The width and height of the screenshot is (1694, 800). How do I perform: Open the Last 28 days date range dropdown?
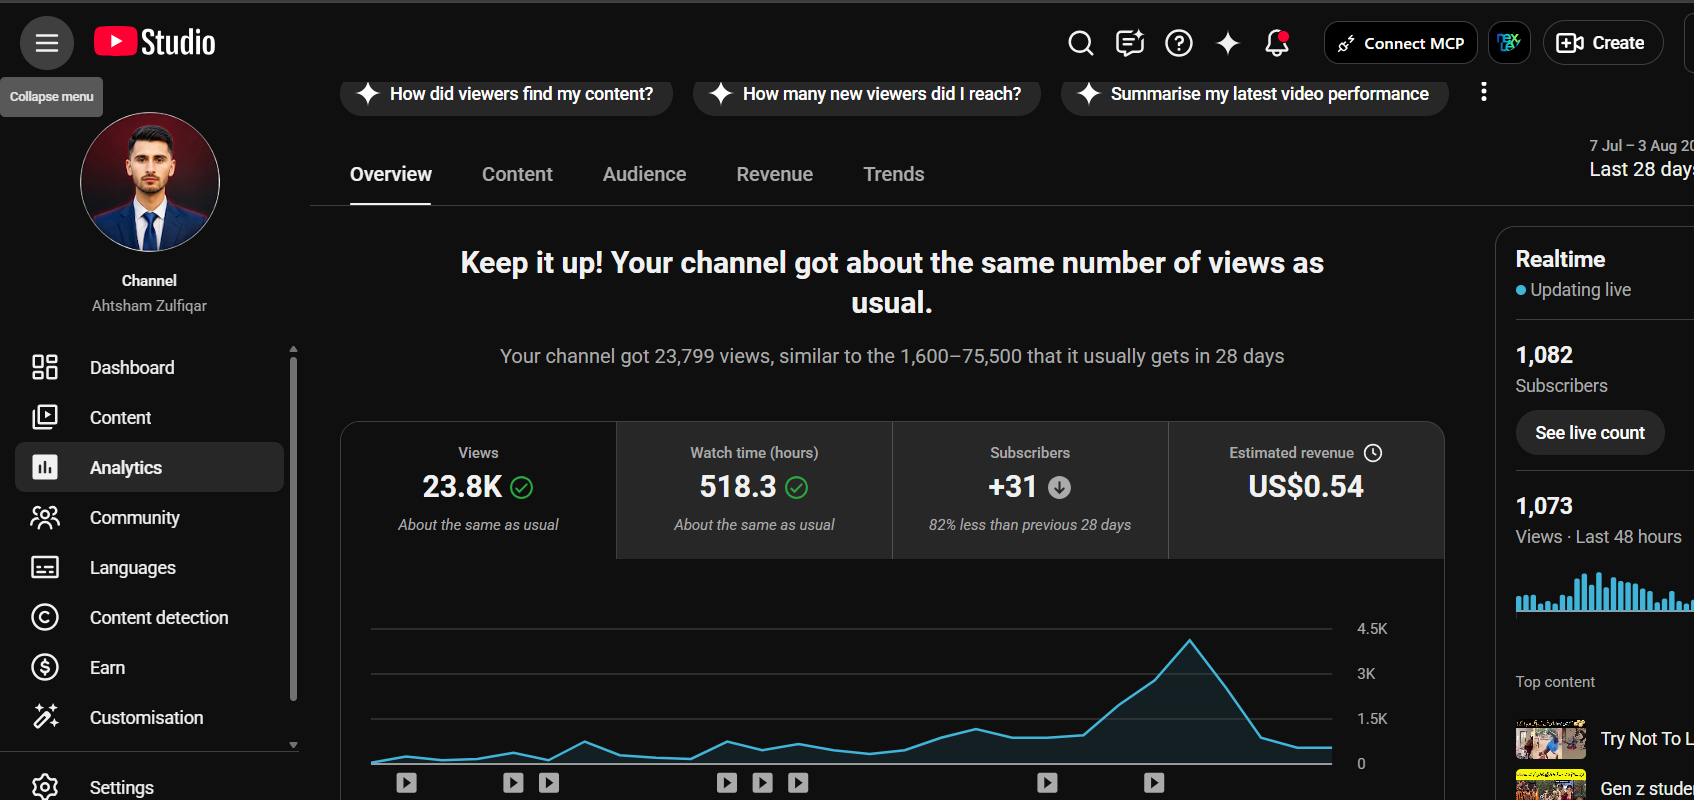(x=1641, y=159)
